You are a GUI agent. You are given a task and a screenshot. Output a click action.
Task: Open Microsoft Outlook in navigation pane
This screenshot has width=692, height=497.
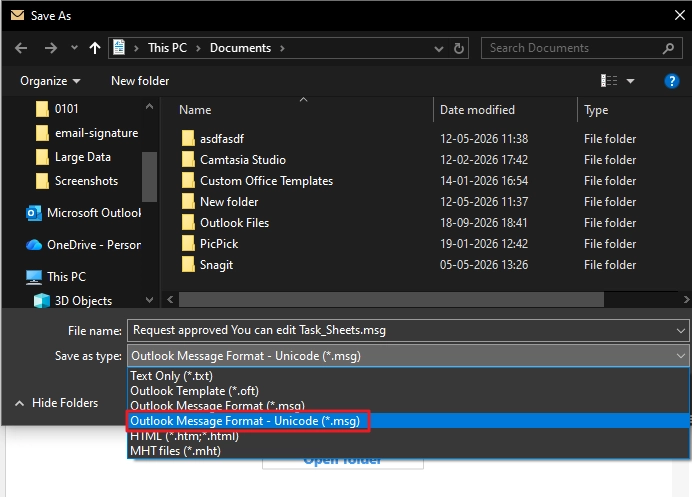(94, 213)
